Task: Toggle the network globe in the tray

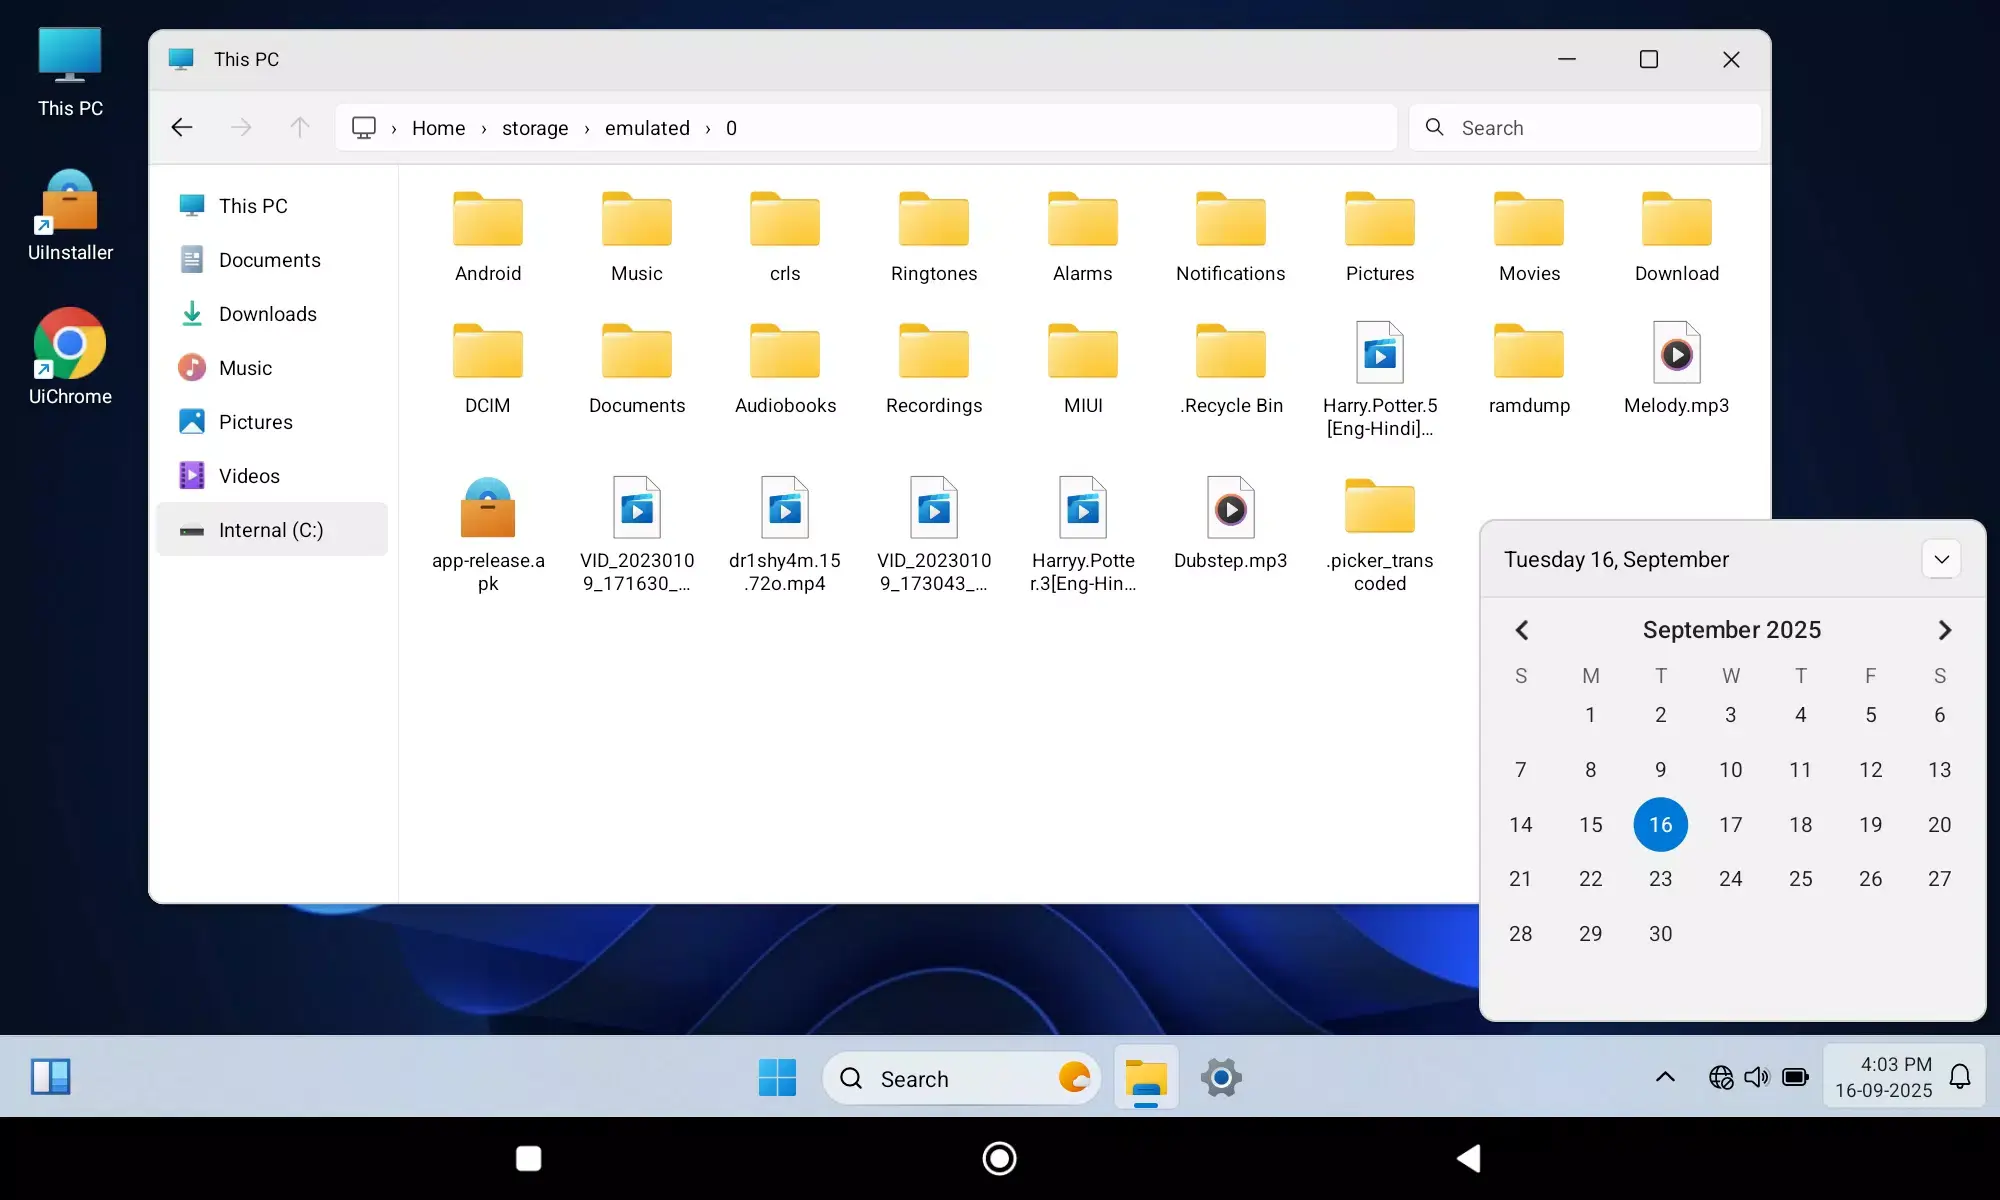Action: point(1720,1077)
